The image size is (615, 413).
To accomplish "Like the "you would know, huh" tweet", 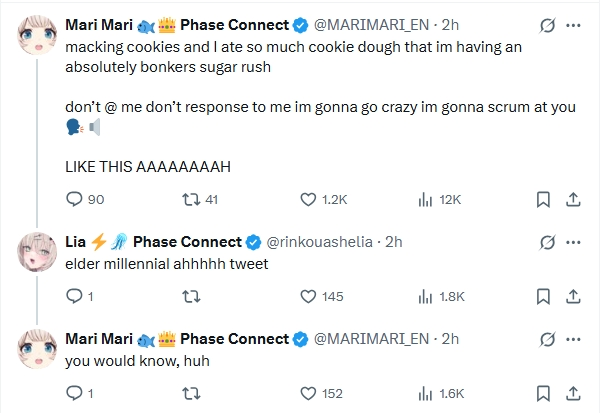I will (x=308, y=393).
